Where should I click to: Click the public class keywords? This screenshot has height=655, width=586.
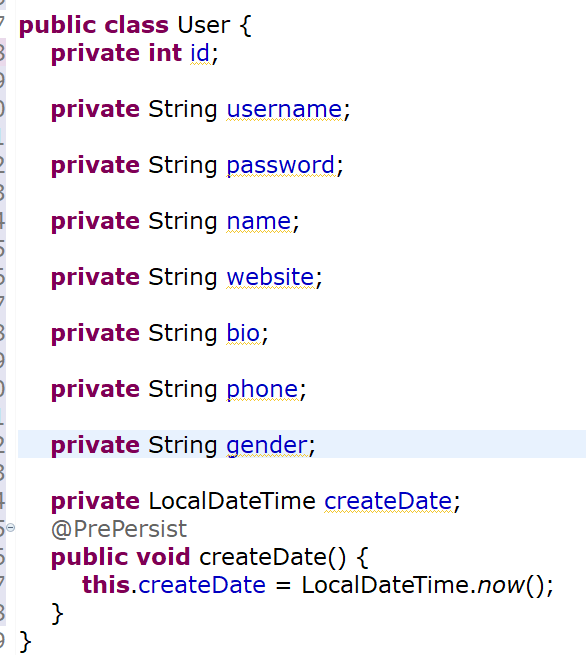coord(94,26)
